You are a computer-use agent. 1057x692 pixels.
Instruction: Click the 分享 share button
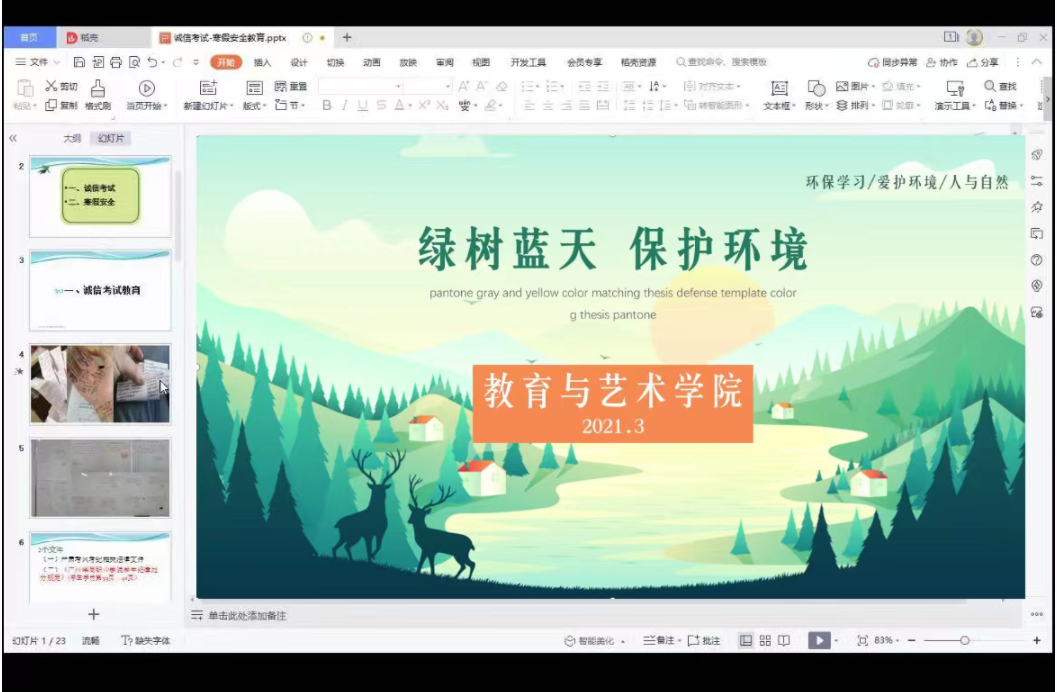point(981,62)
